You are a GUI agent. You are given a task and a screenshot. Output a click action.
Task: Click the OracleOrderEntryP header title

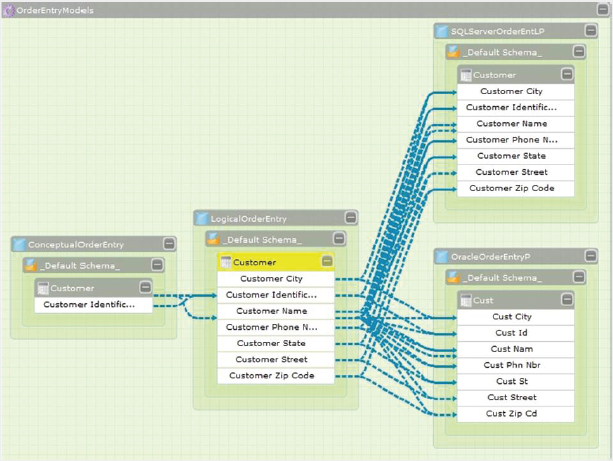(491, 257)
